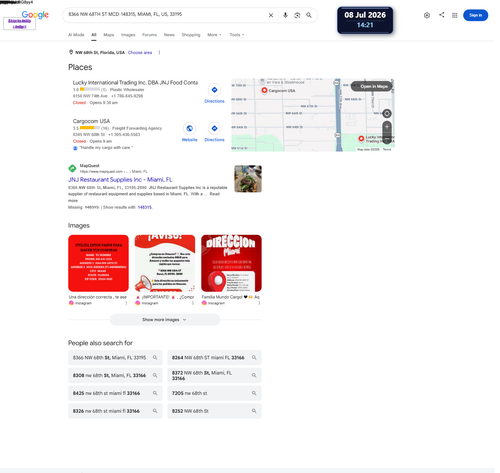
Task: Search for 8372 NW 68th St, Miami, FL 33166
Action: pos(214,375)
